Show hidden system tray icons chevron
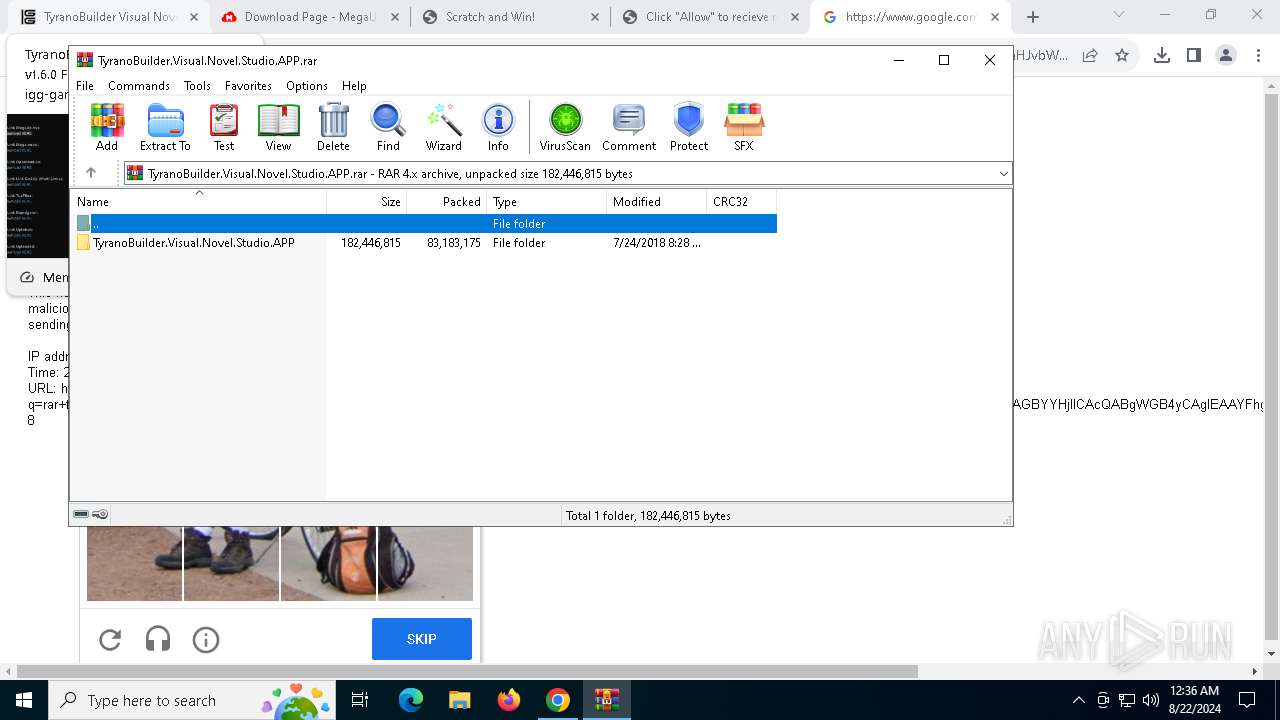The image size is (1280, 720). pos(1079,700)
